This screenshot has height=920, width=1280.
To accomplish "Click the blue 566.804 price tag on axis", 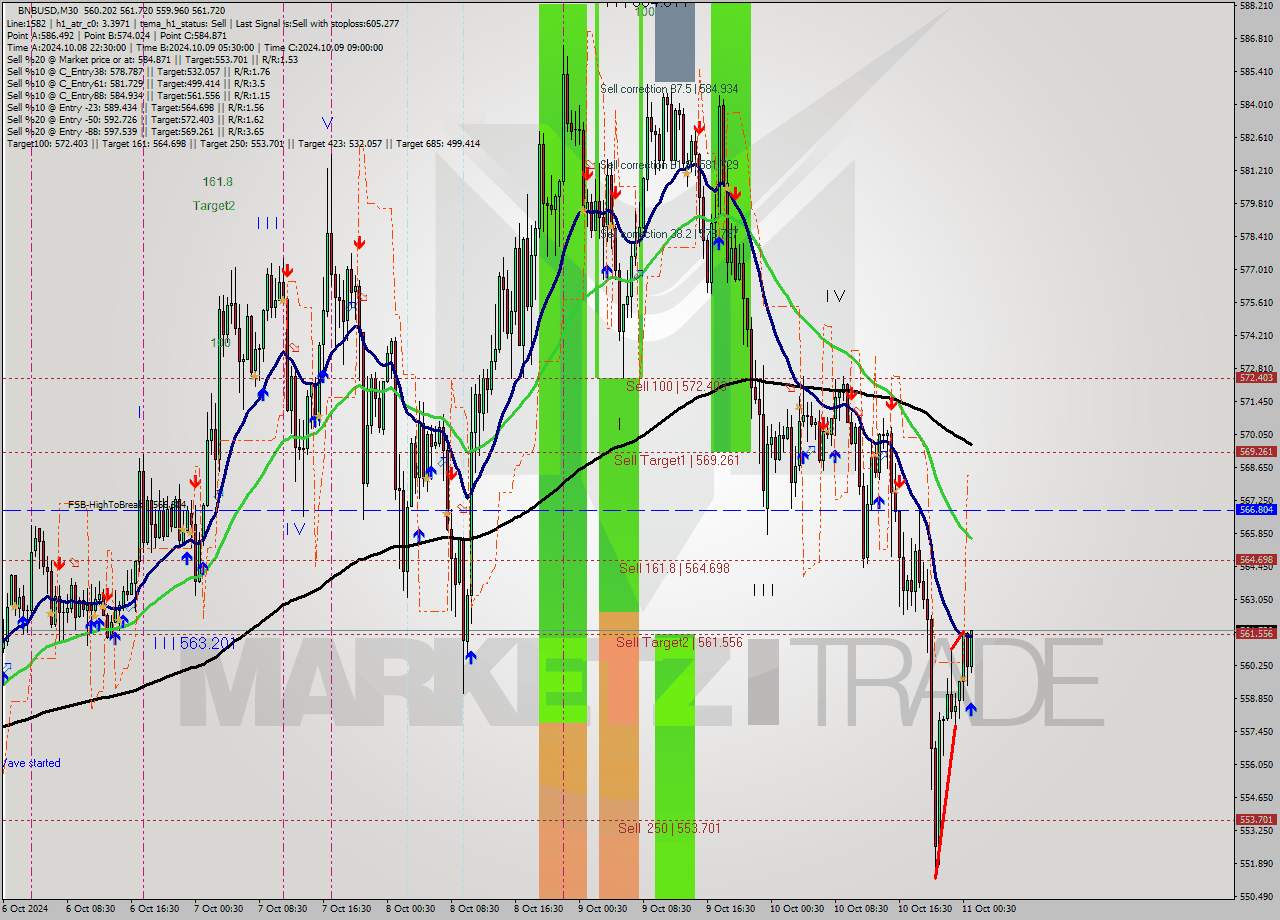I will (x=1256, y=510).
